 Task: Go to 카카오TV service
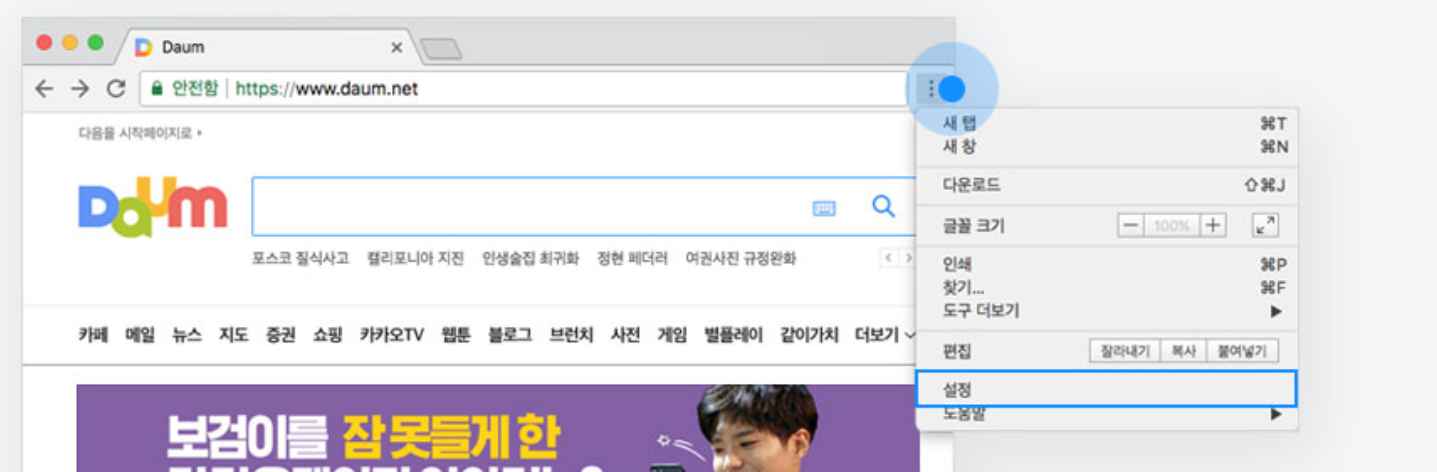coord(392,335)
